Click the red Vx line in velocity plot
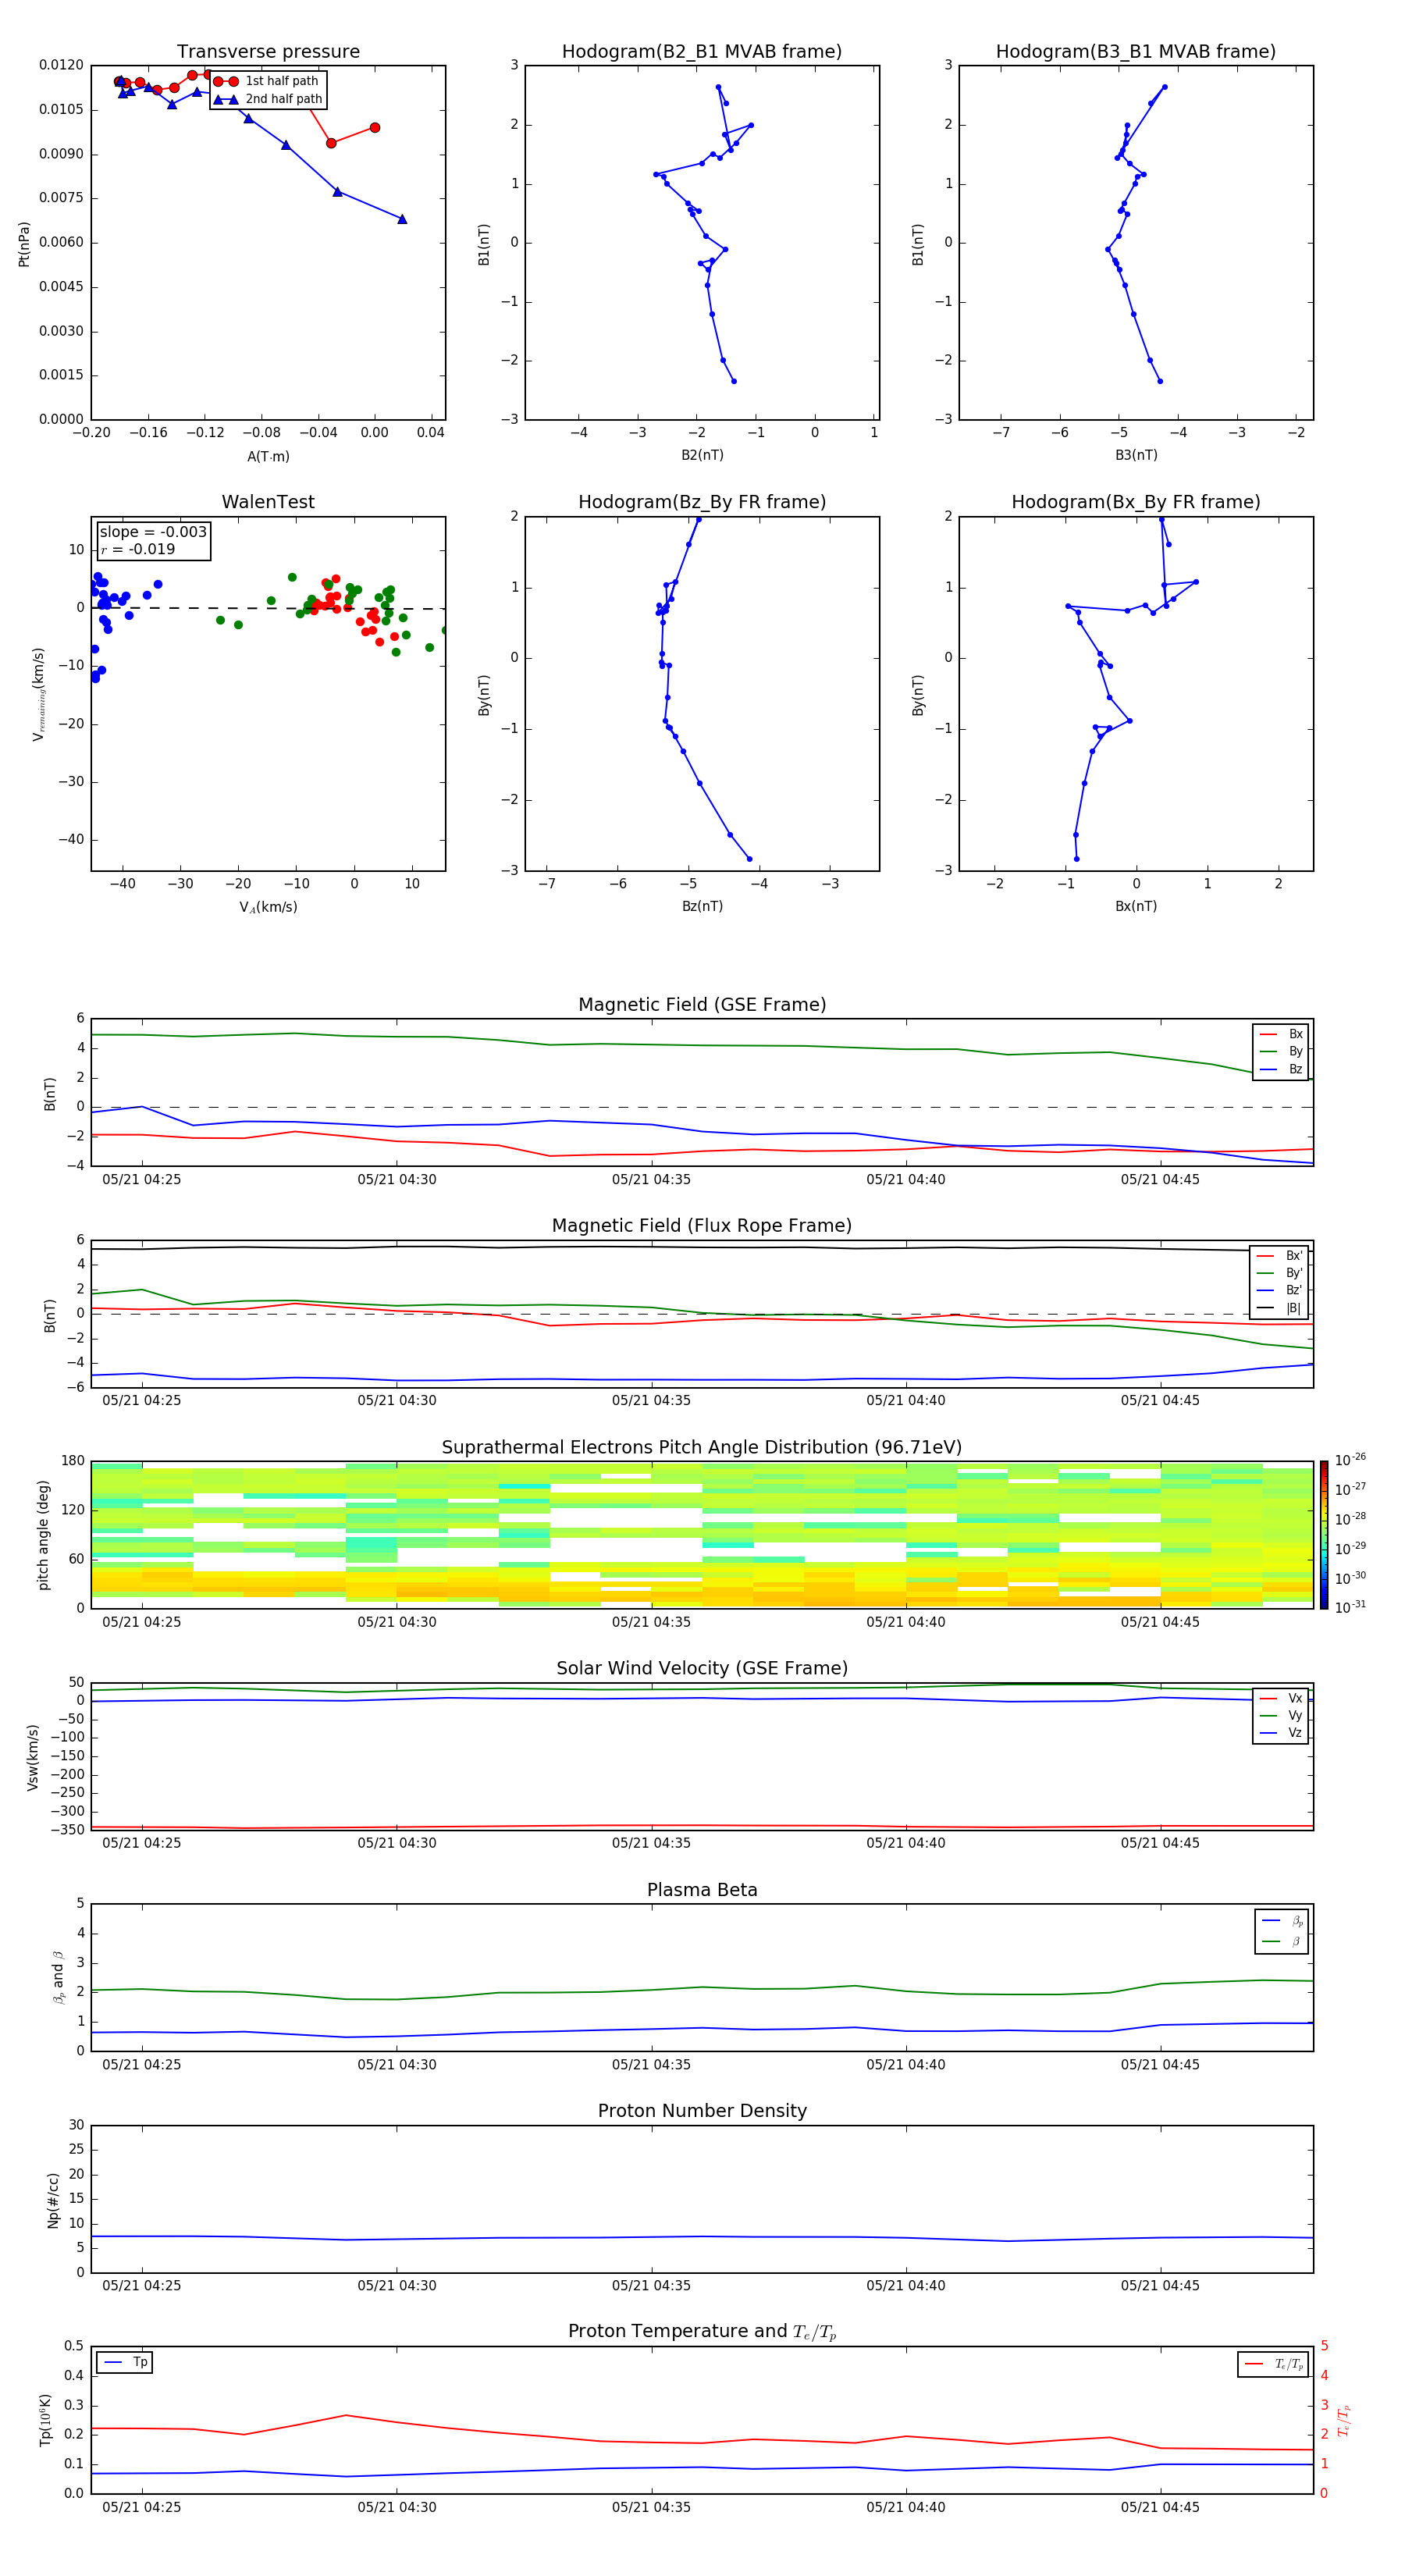This screenshot has height=2576, width=1405. [x=702, y=1826]
